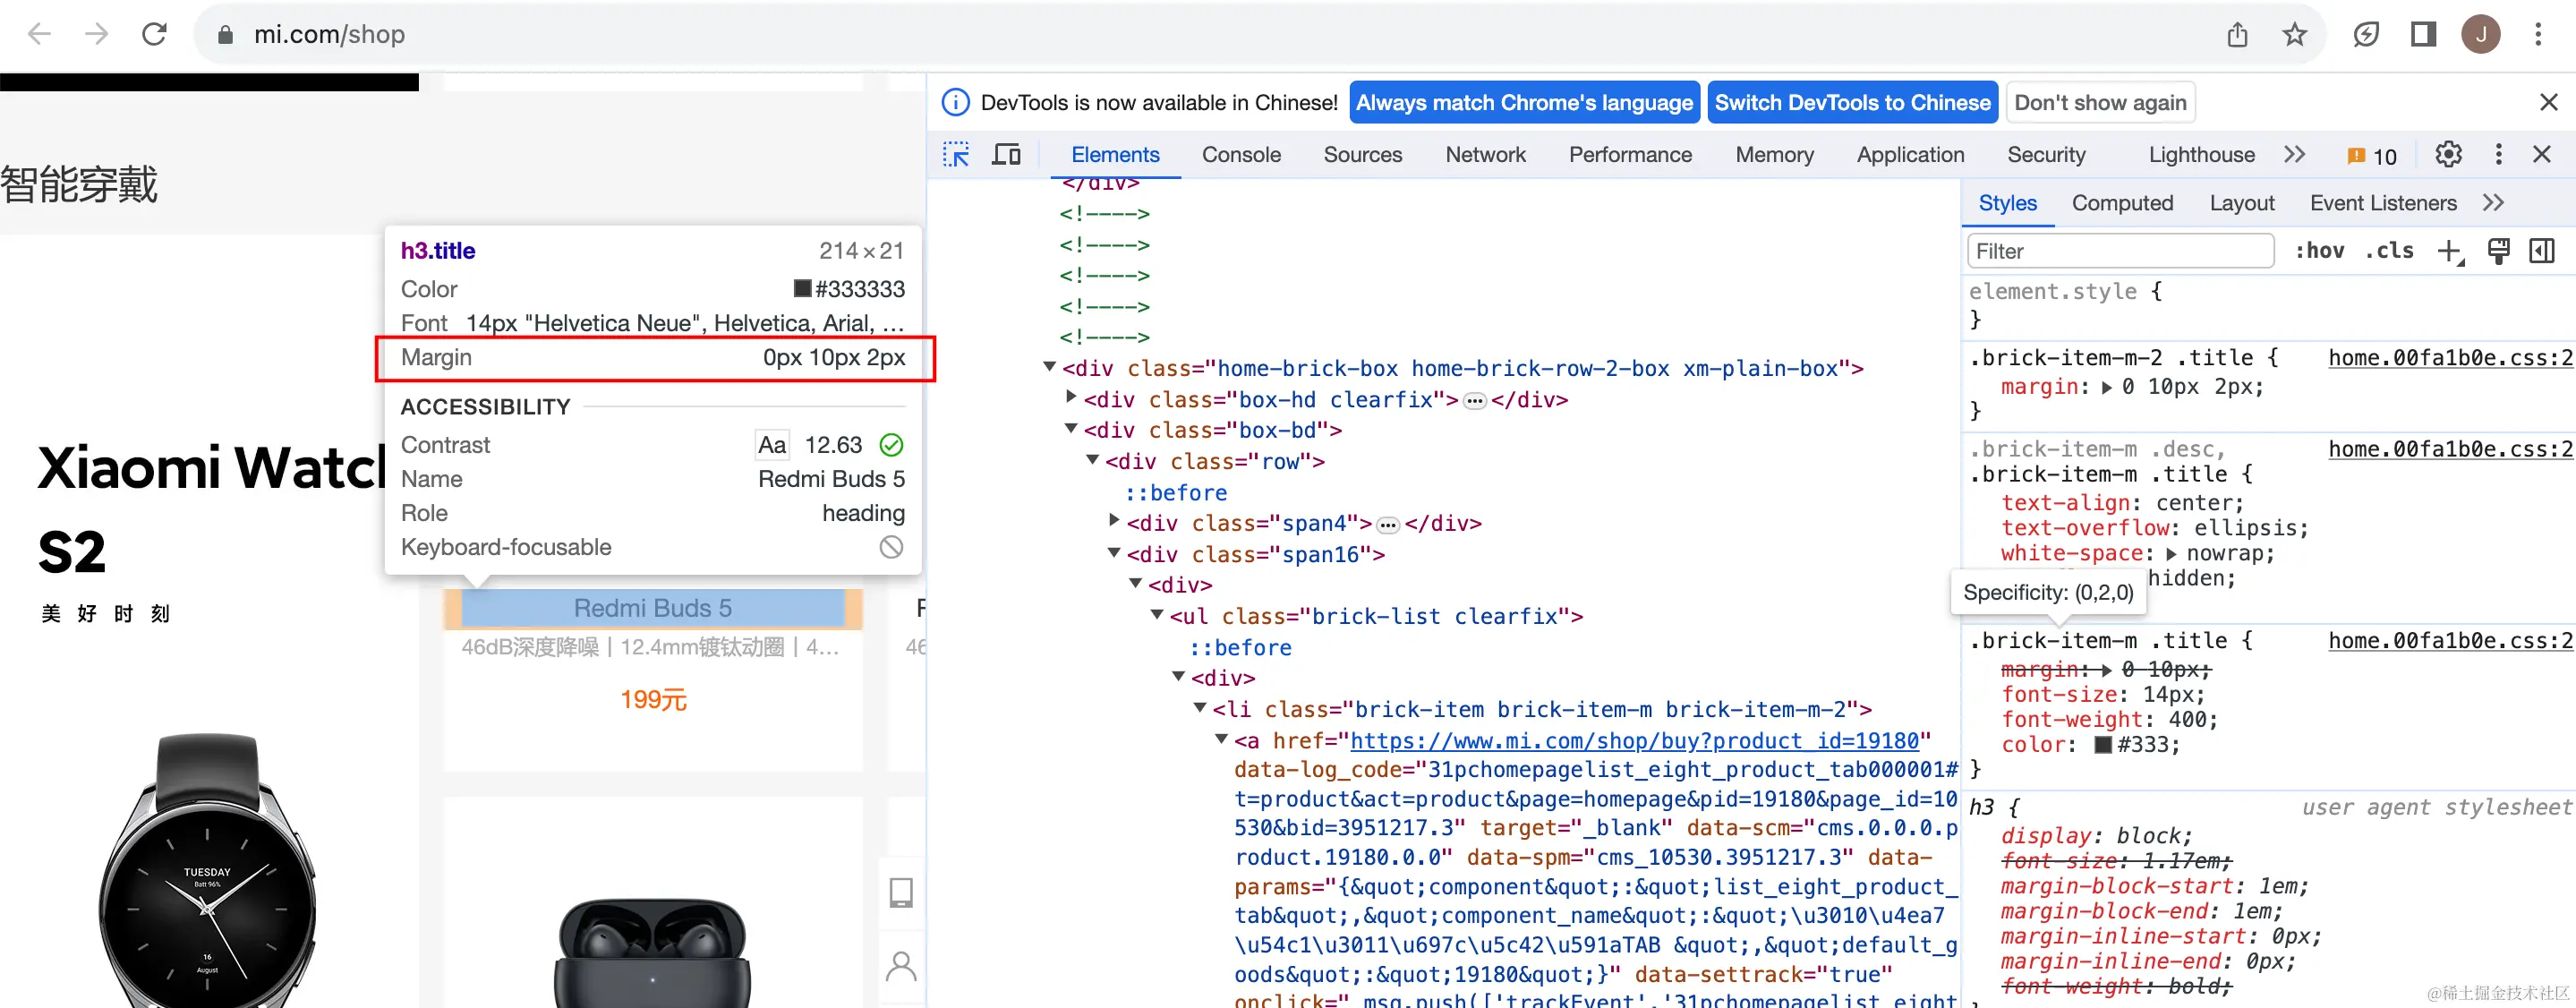2576x1008 pixels.
Task: Click the new style rule plus icon
Action: coord(2450,251)
